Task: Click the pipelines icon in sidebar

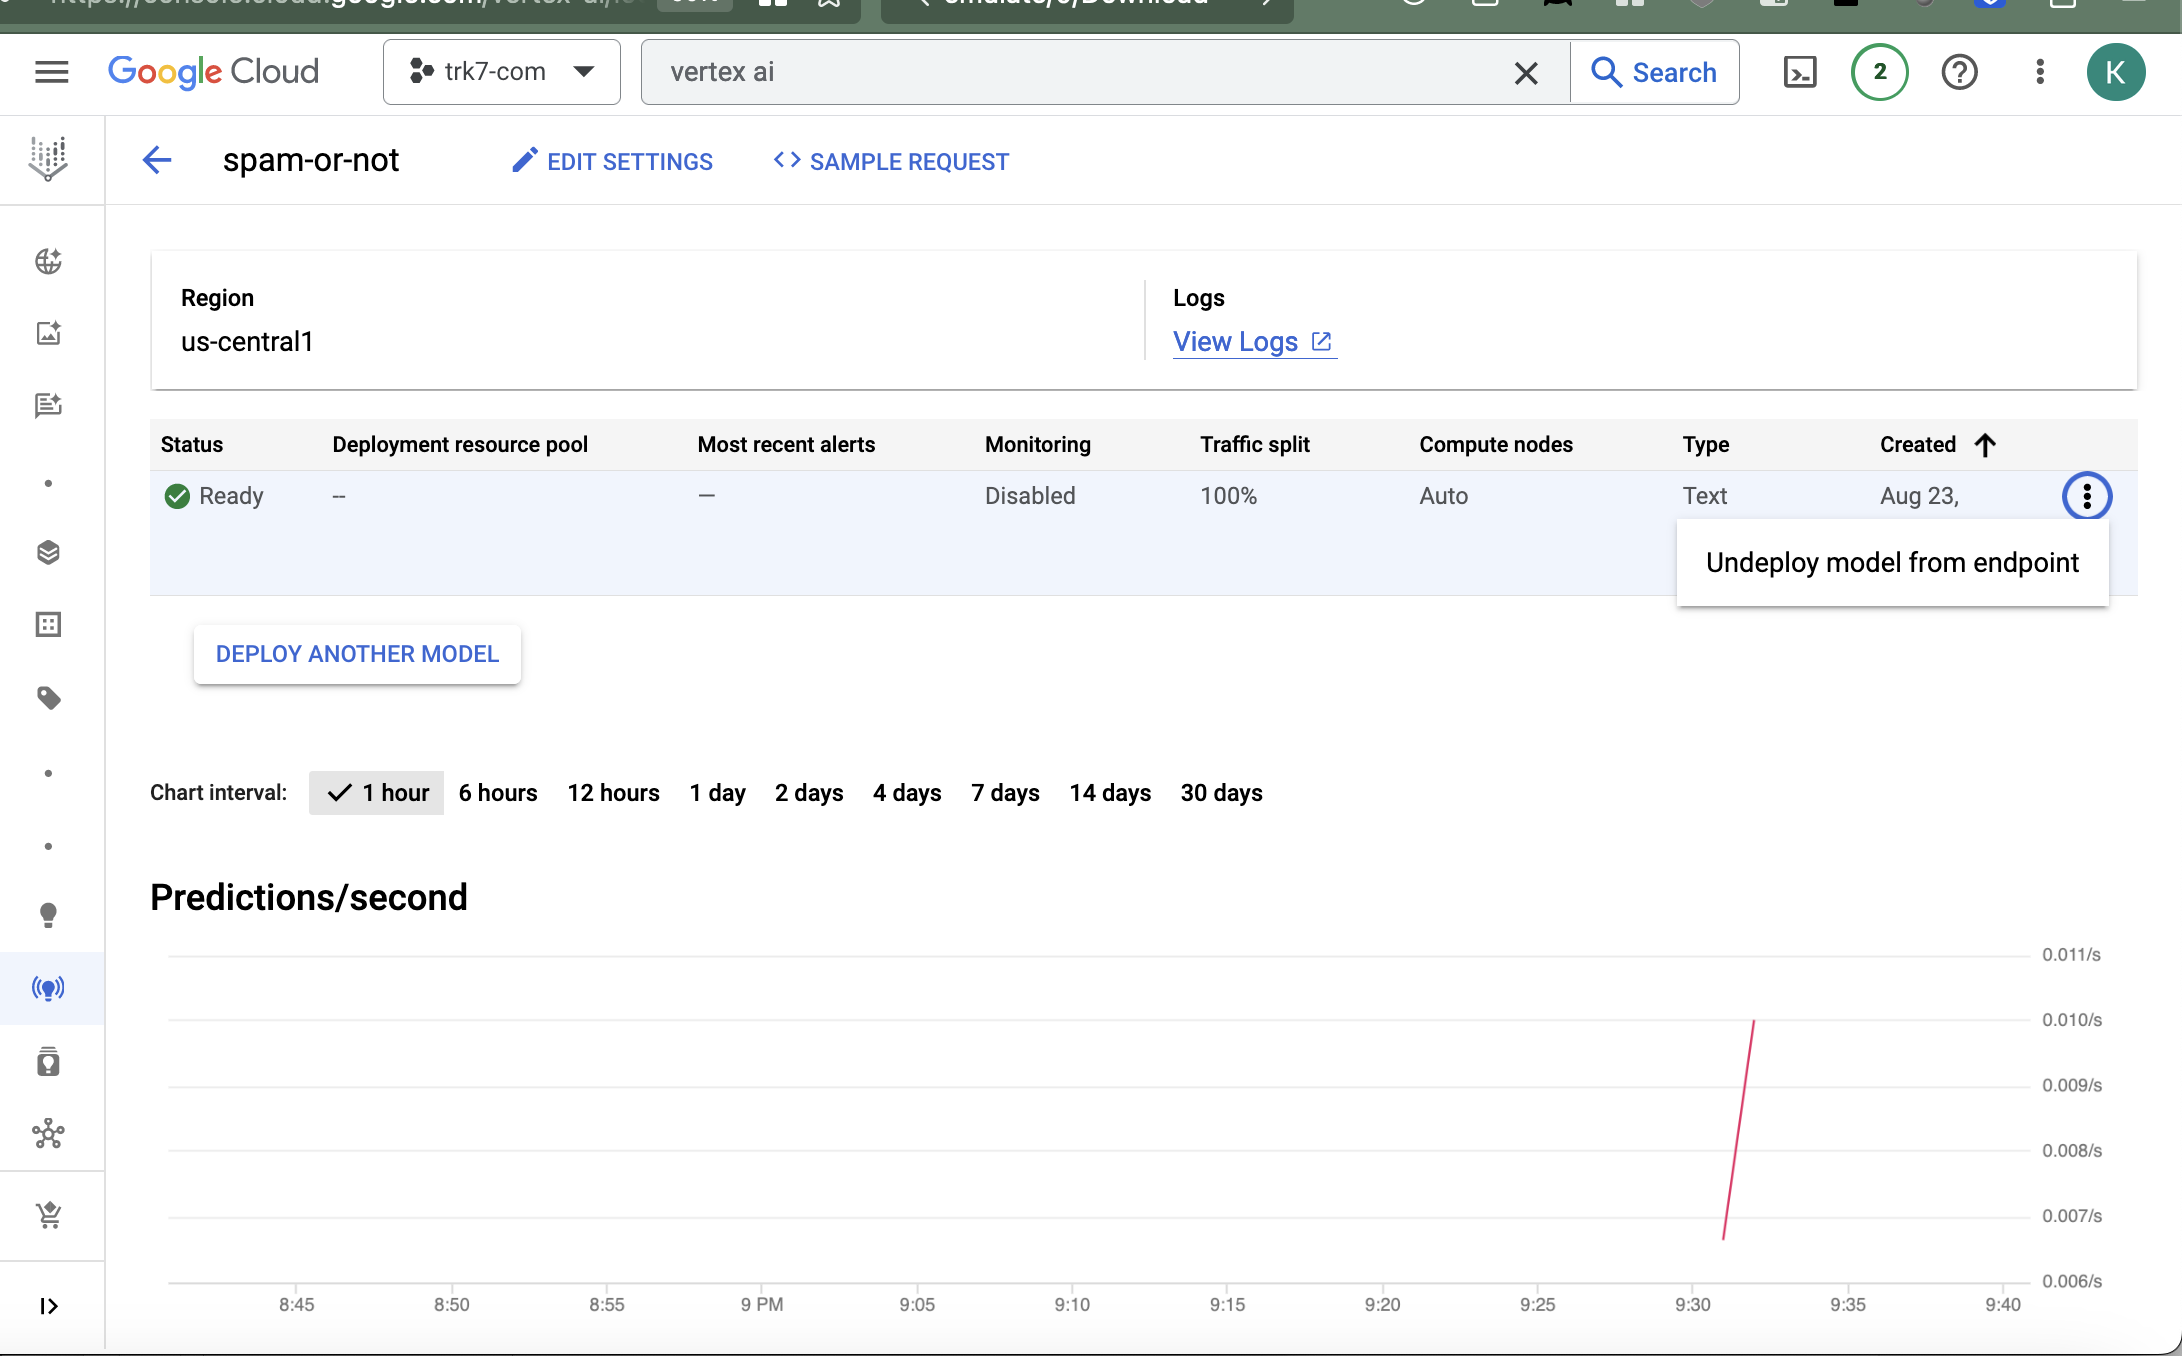Action: click(47, 1134)
